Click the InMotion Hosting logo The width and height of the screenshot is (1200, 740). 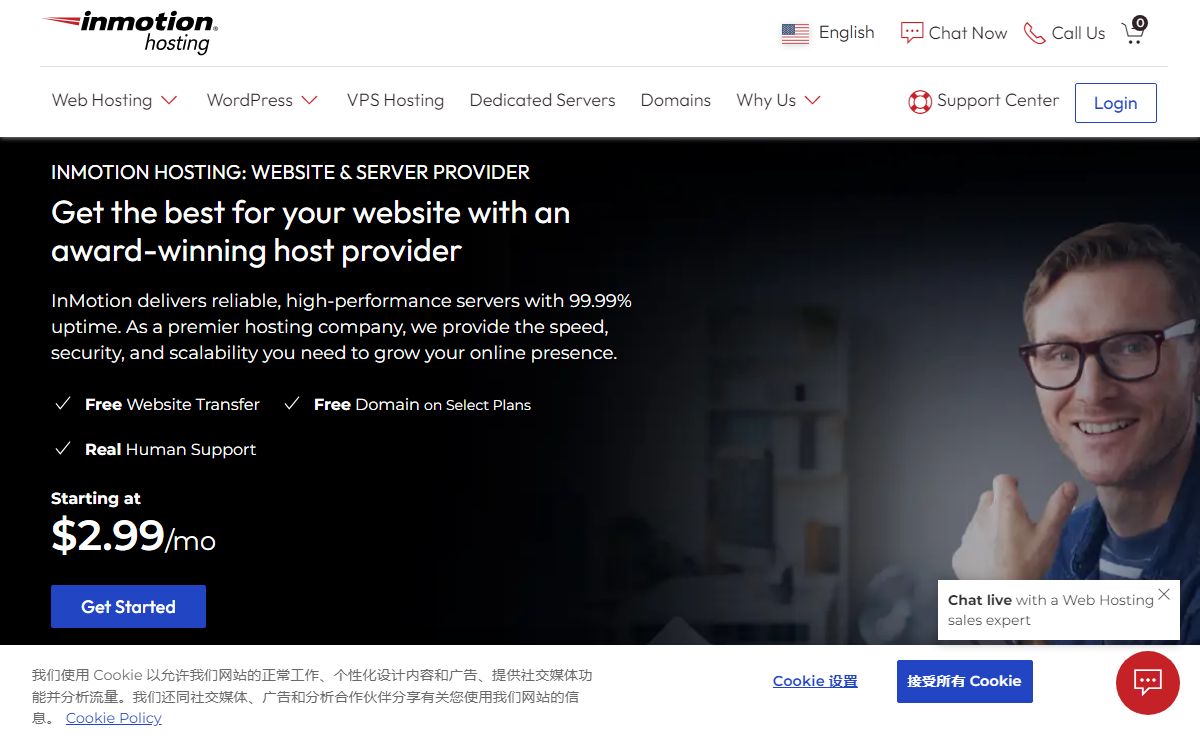click(x=130, y=32)
